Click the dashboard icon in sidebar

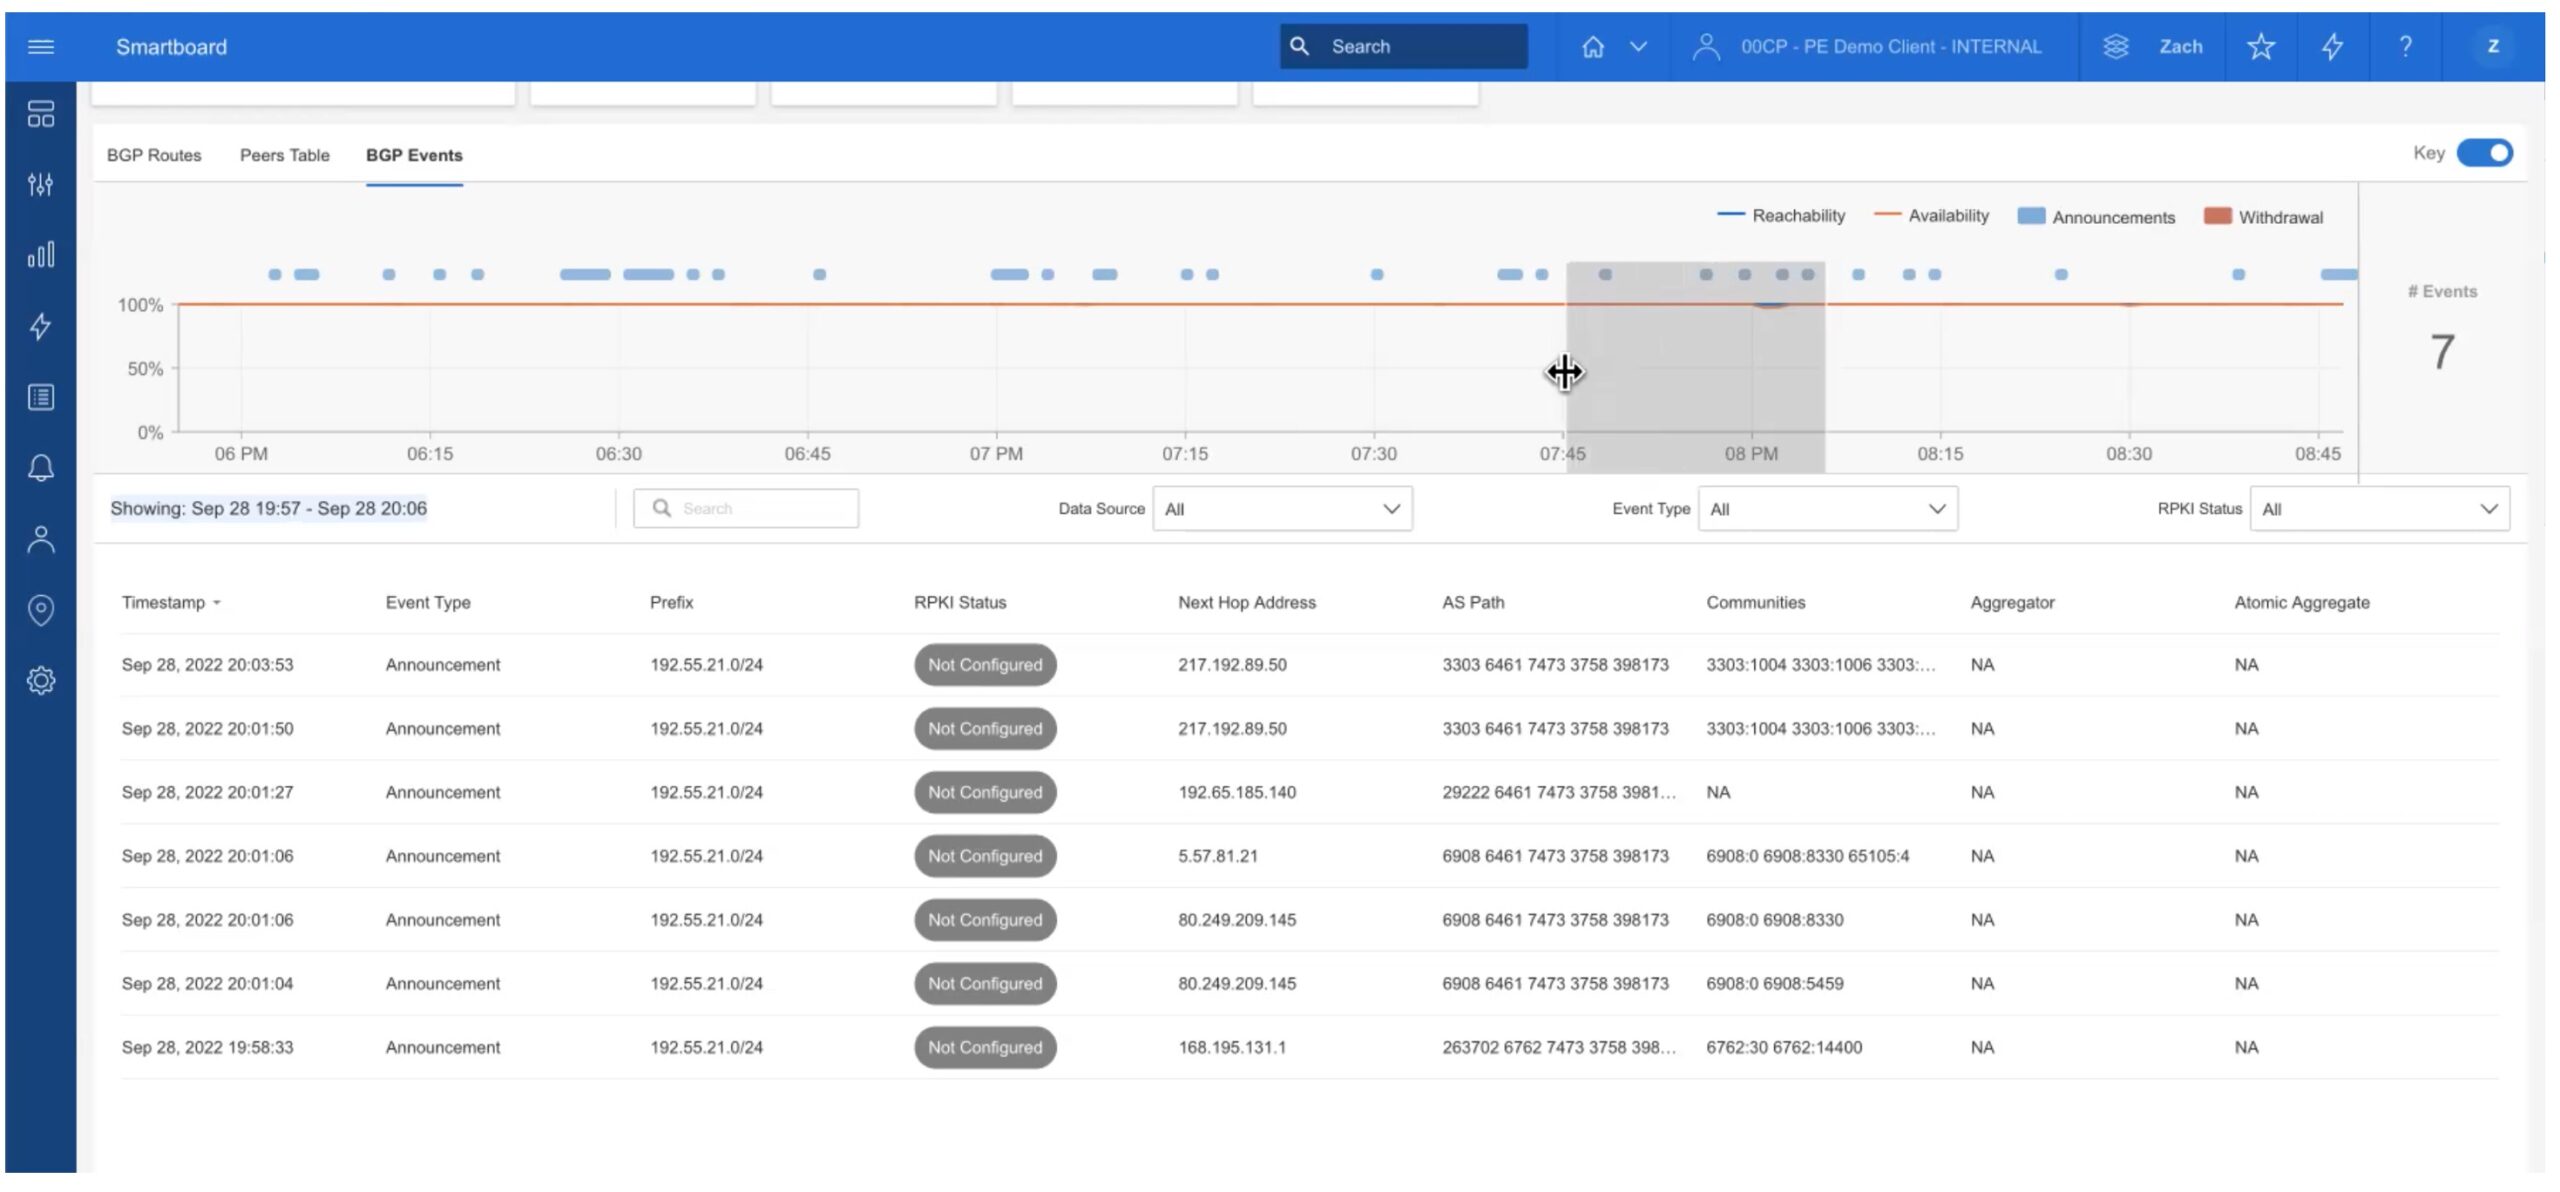click(x=41, y=114)
